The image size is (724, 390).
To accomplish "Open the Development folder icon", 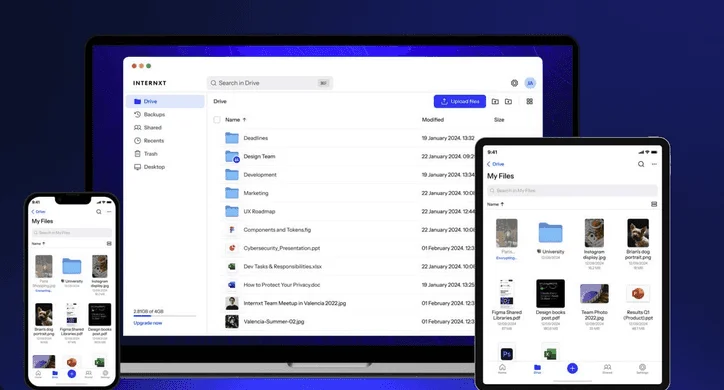I will point(232,174).
